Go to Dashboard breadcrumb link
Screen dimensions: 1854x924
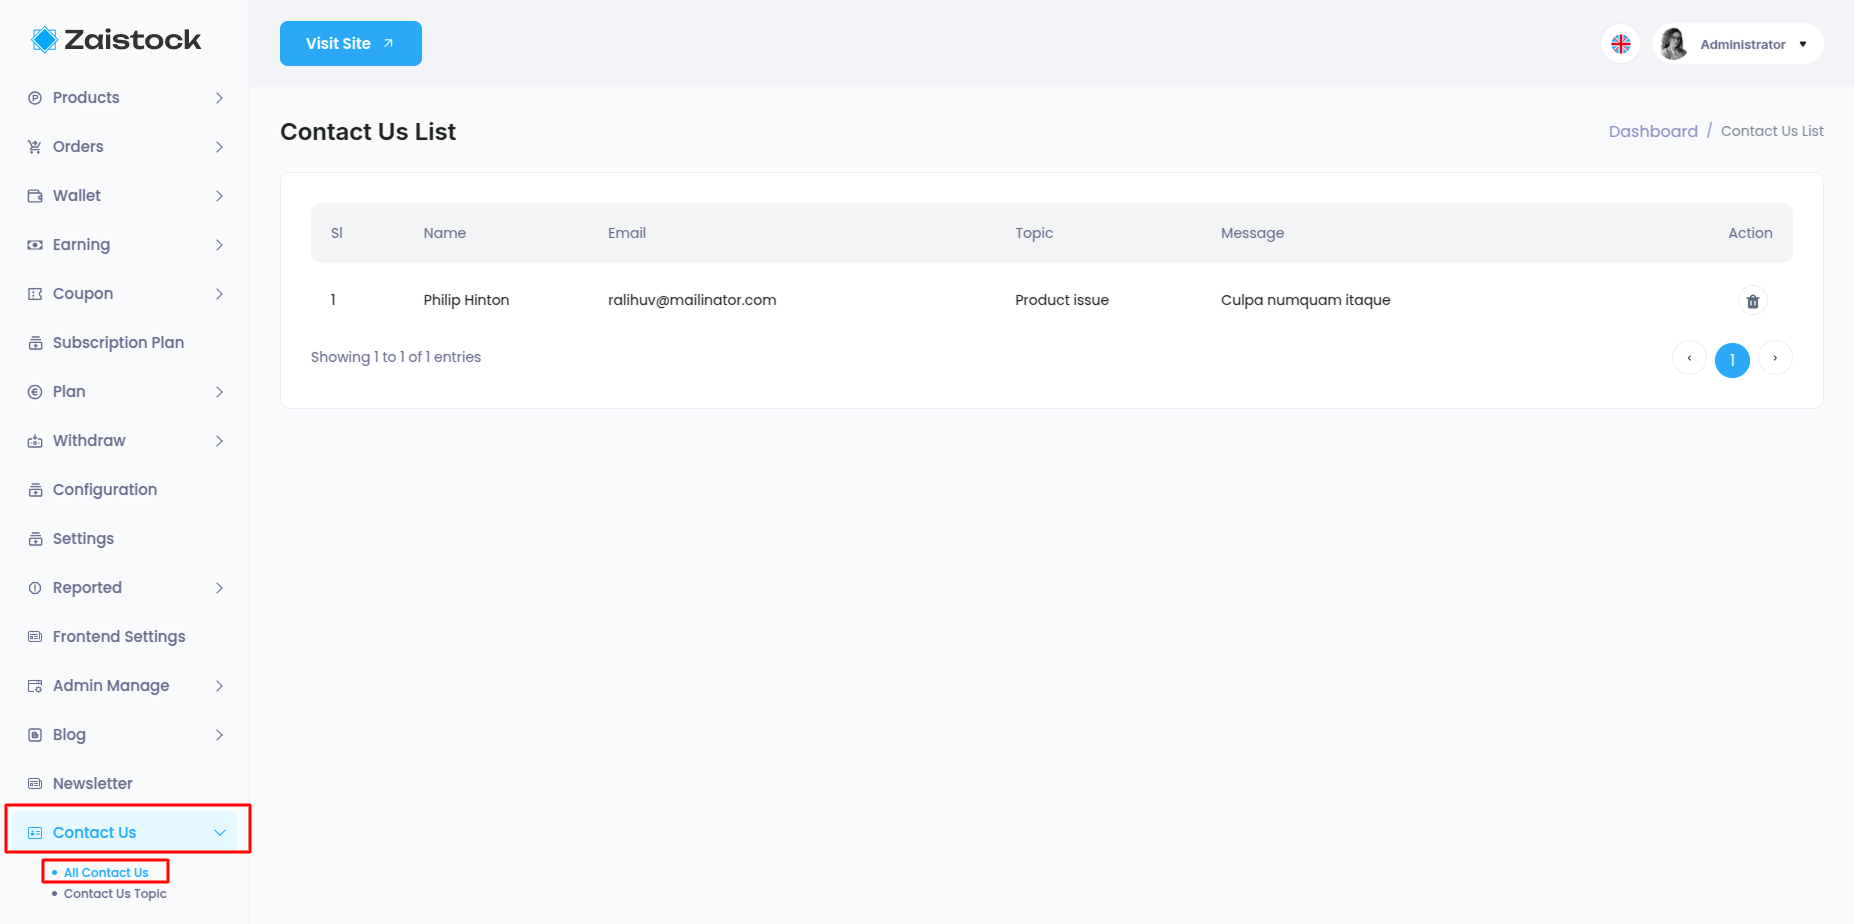point(1653,132)
